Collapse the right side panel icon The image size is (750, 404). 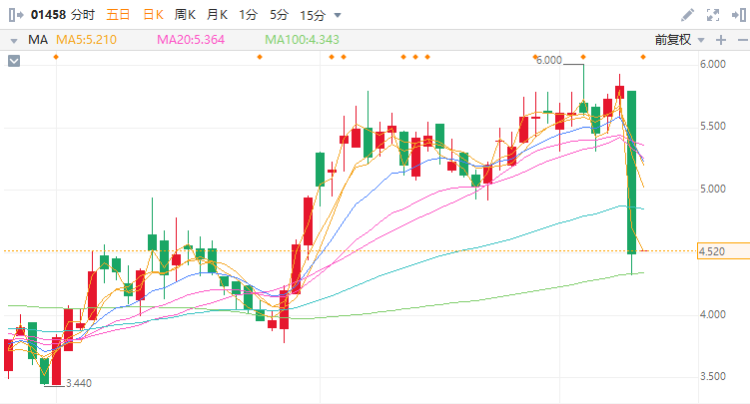click(739, 15)
